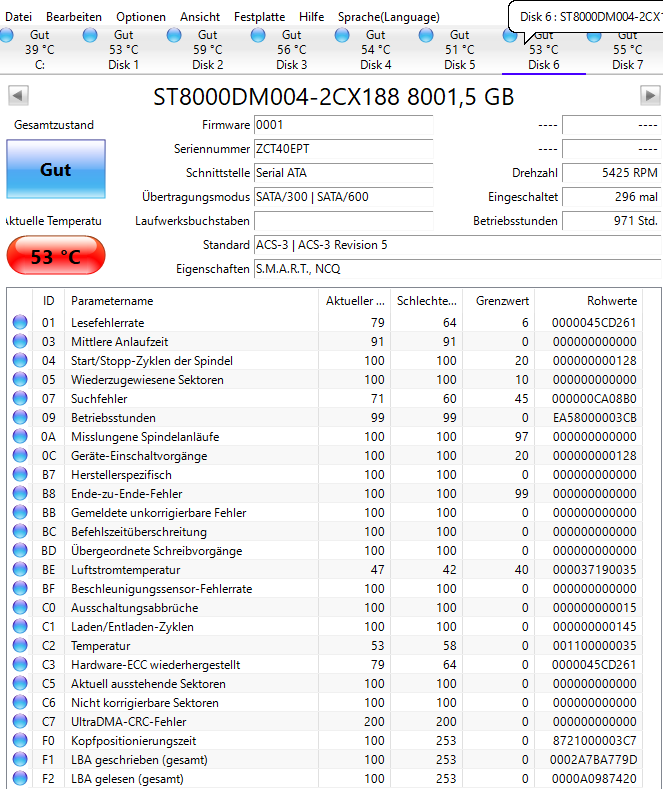Click the Firmware field 0001
The image size is (663, 789).
(343, 125)
